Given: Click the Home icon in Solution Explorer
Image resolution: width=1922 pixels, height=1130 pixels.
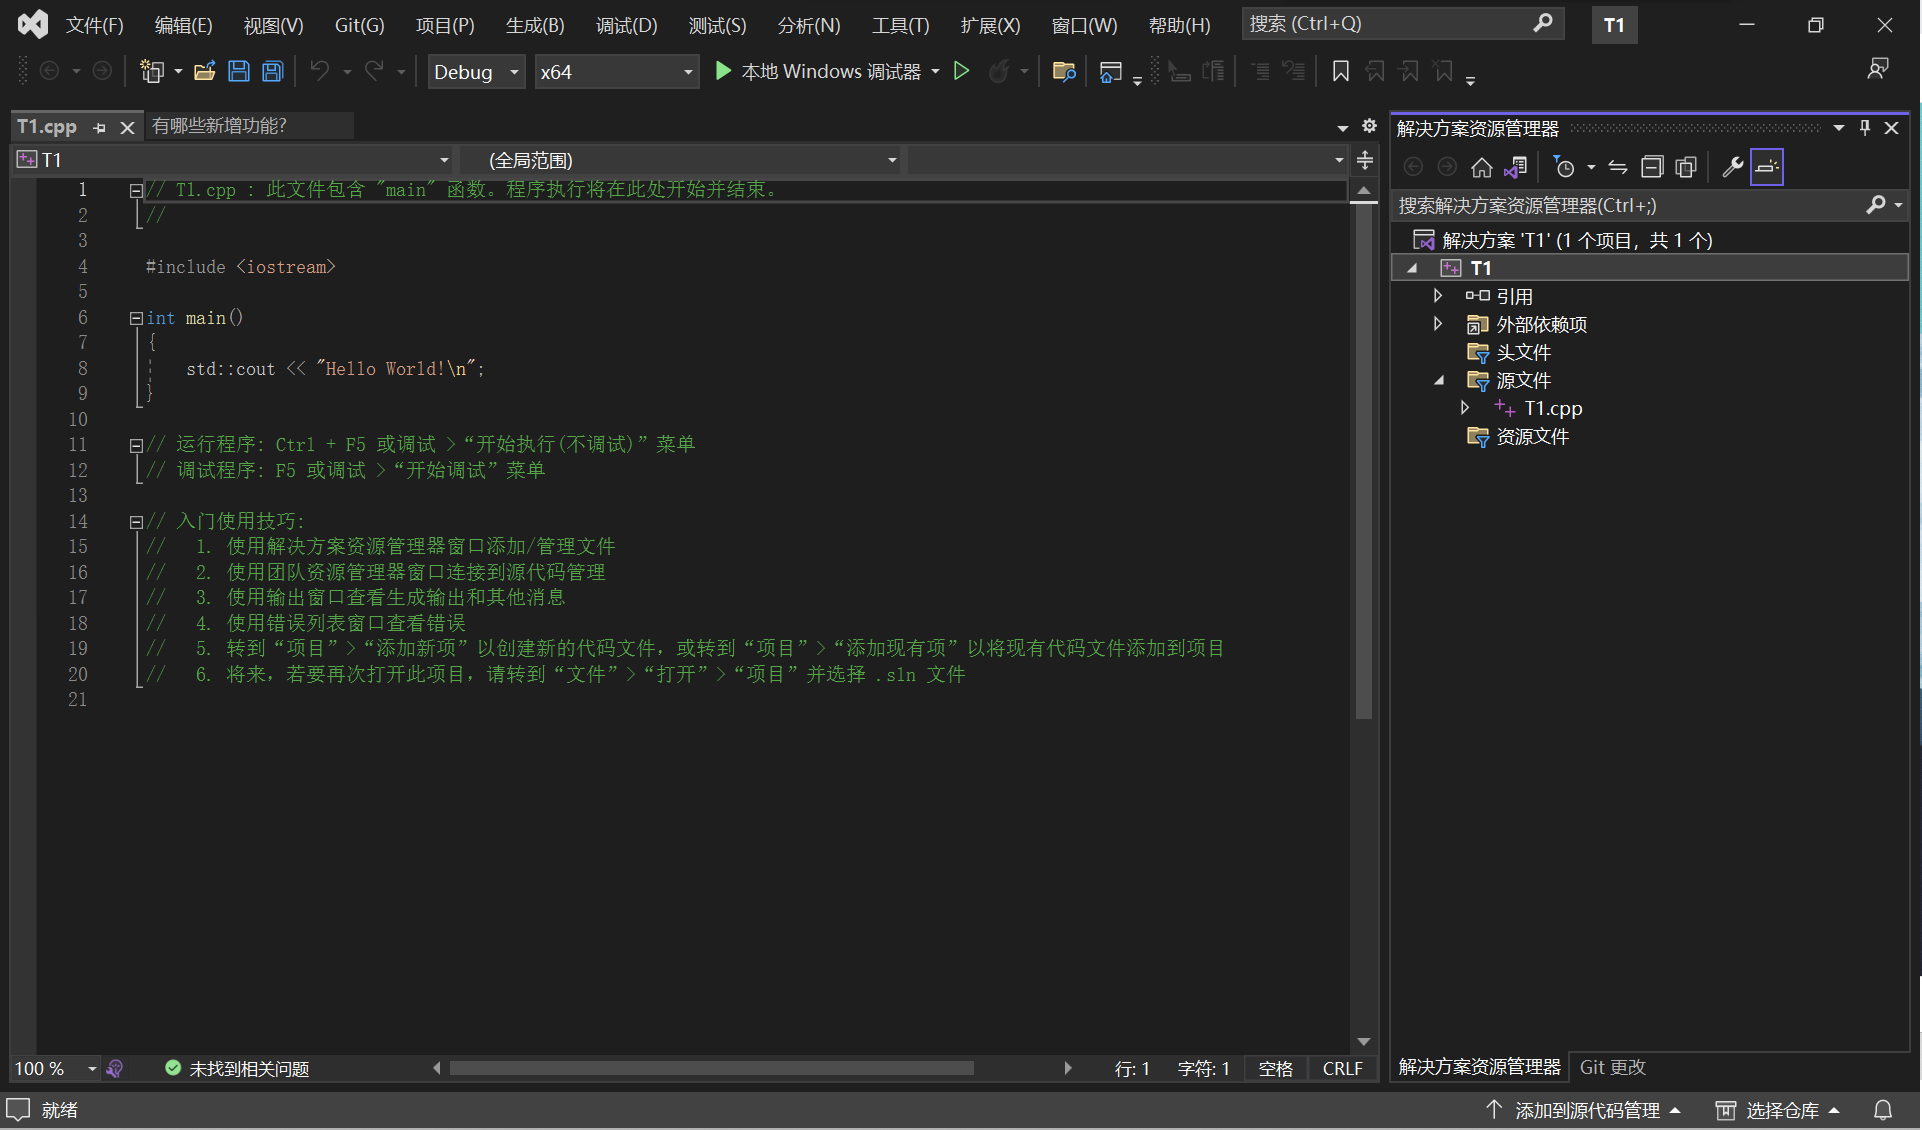Looking at the screenshot, I should click(x=1482, y=167).
